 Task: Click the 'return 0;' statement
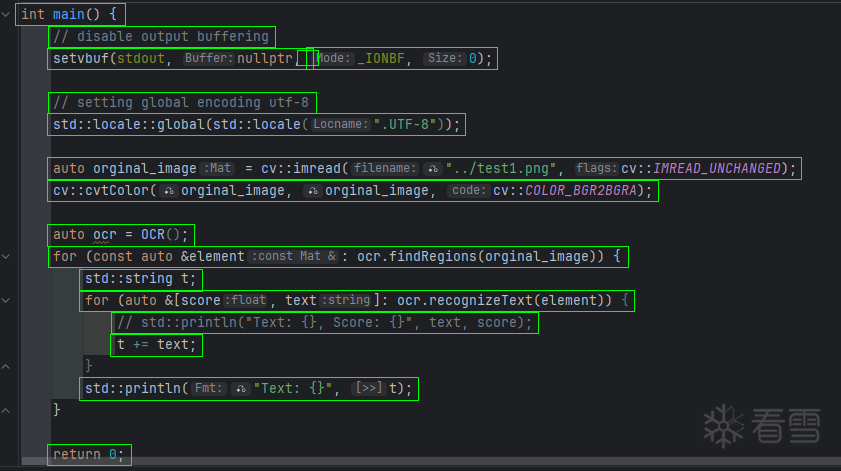88,454
